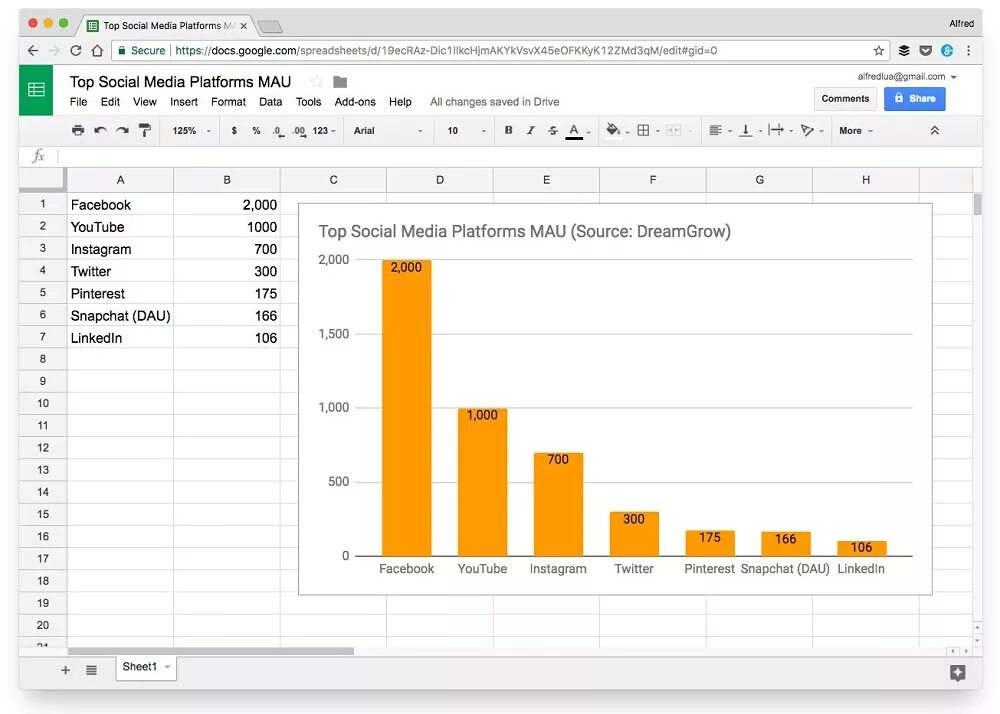1000x714 pixels.
Task: Open the Data menu
Action: click(270, 102)
